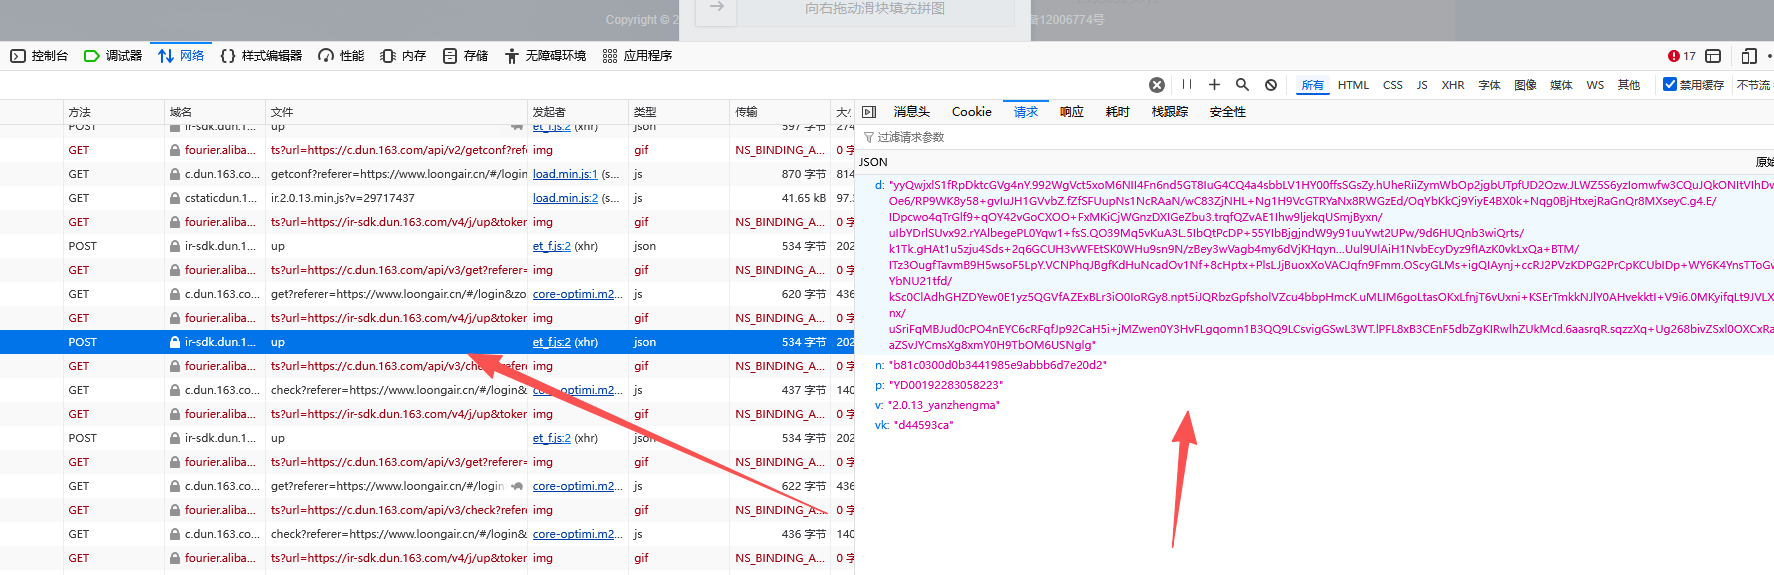Open request blocking icon
The height and width of the screenshot is (575, 1774).
[1271, 85]
